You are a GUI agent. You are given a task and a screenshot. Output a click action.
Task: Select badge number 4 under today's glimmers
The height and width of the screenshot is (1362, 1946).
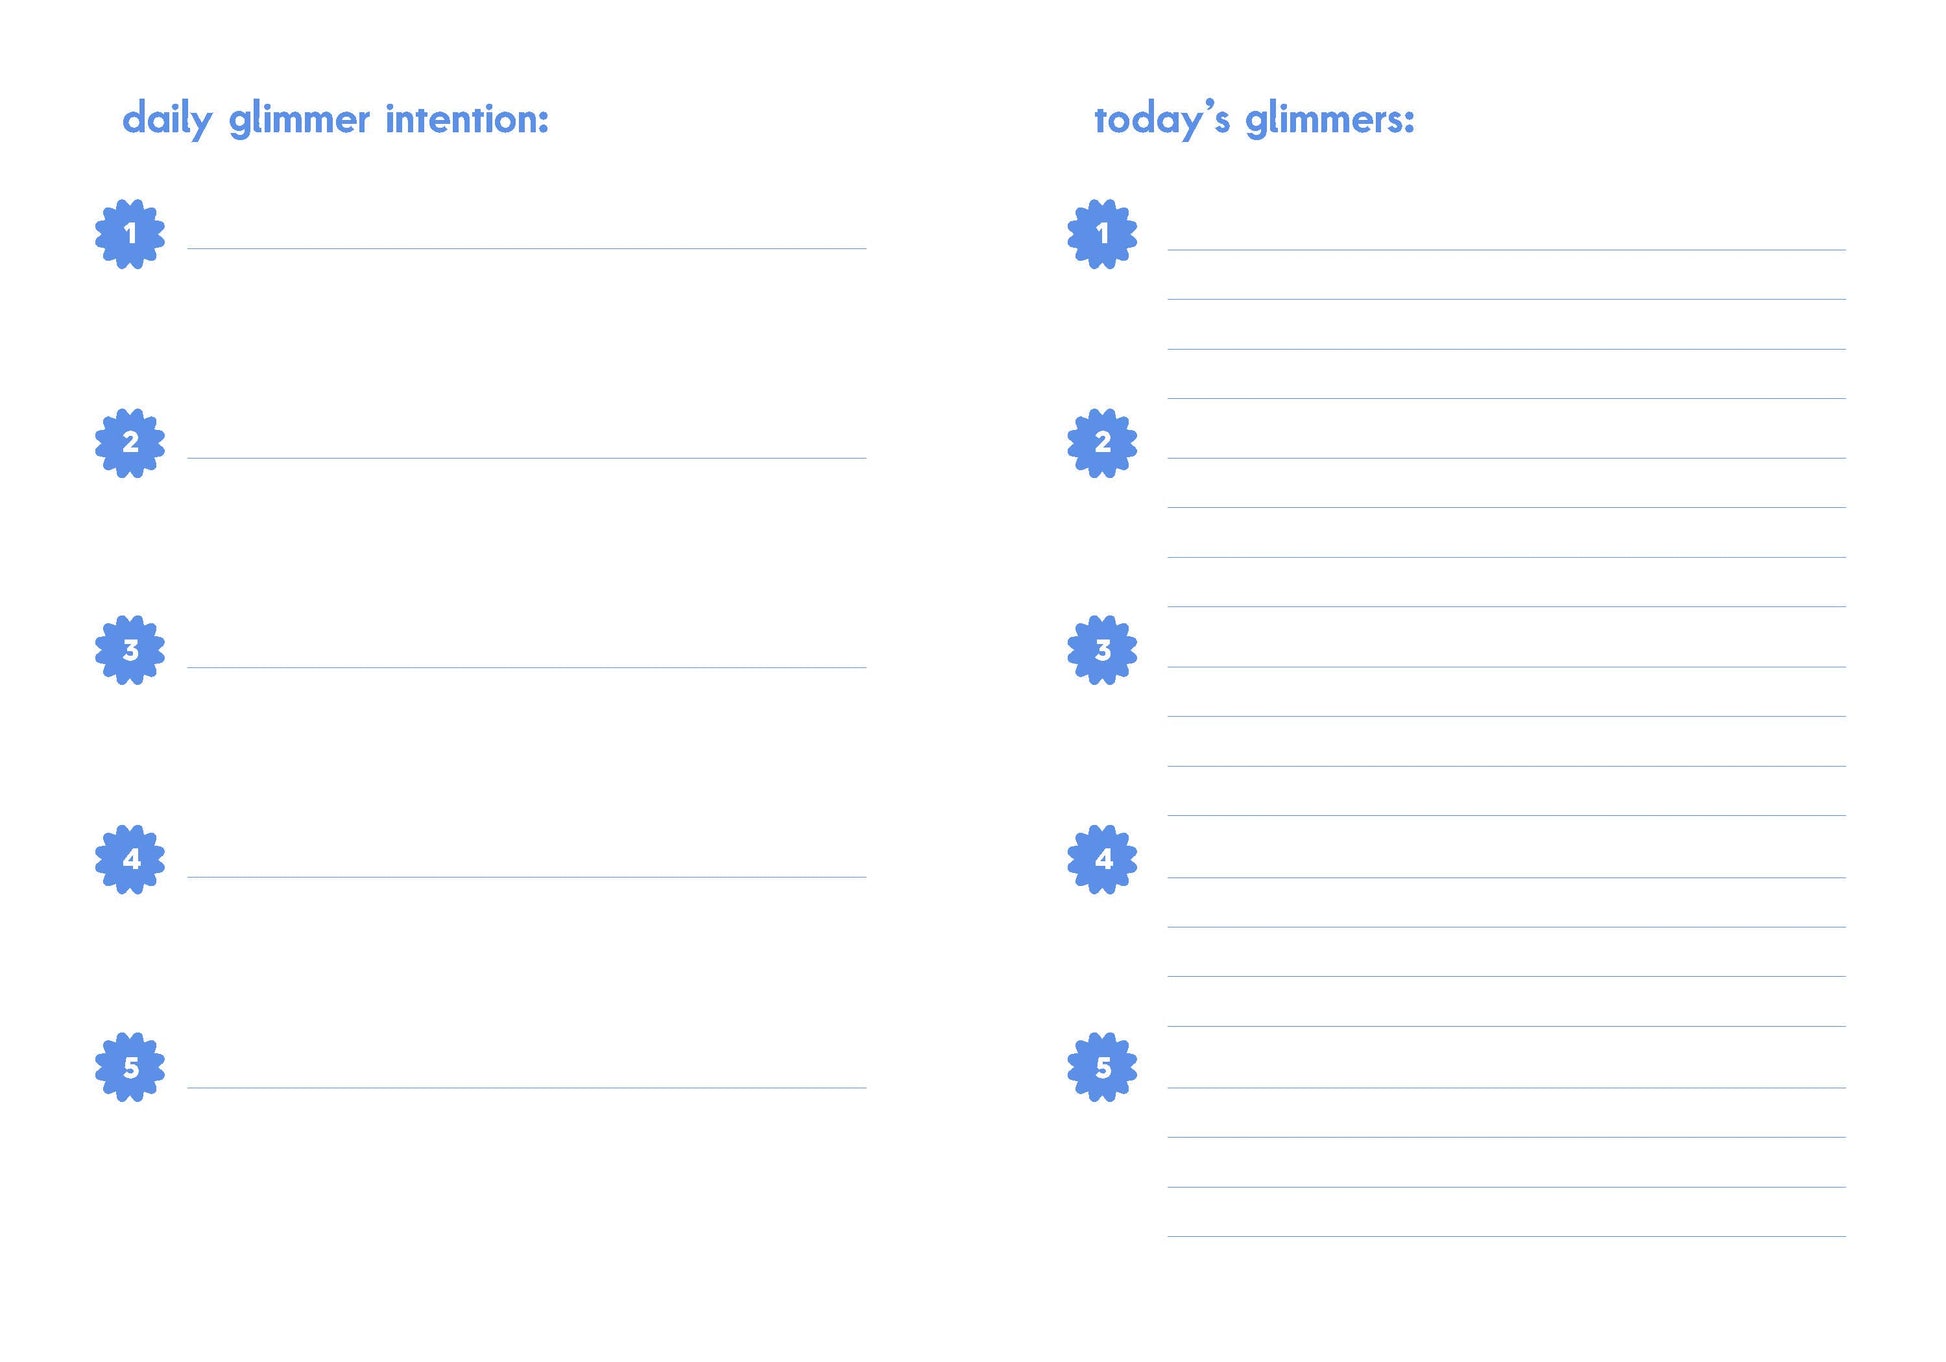click(1102, 859)
